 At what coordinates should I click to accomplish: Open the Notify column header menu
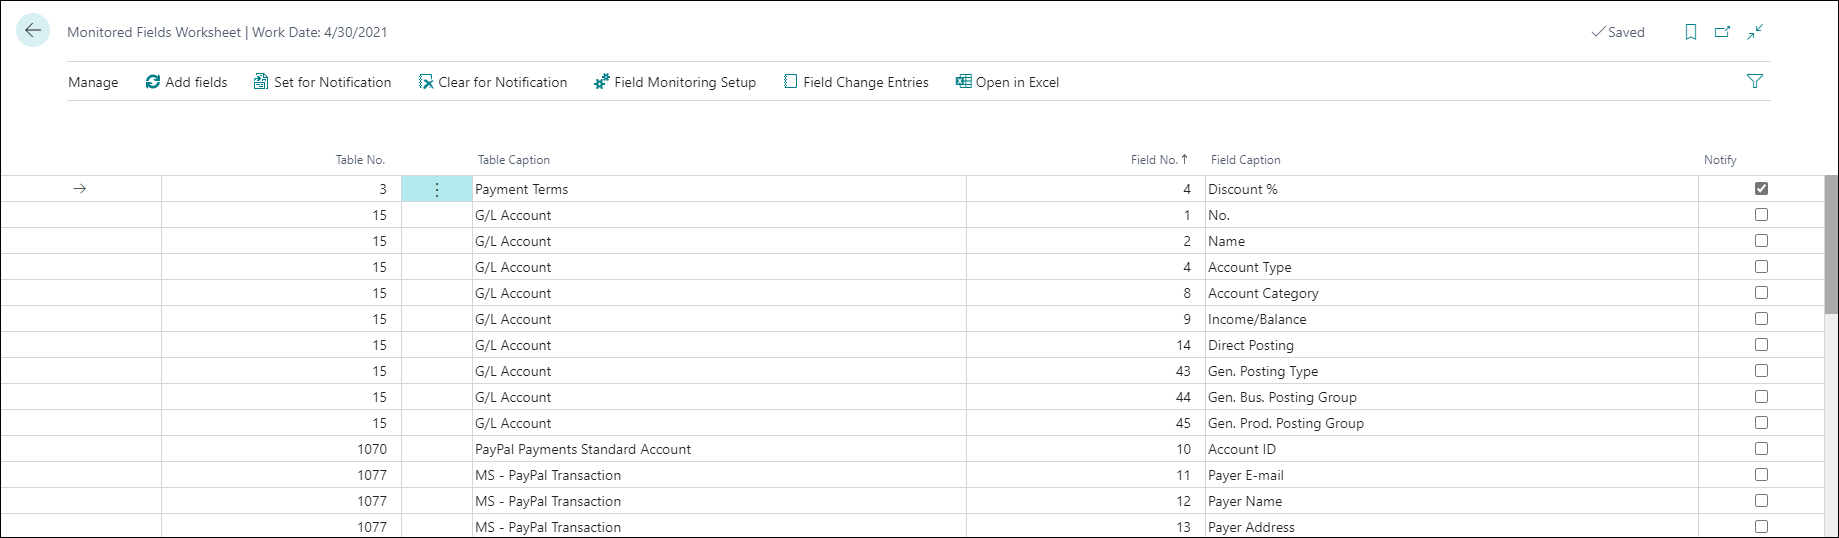click(1720, 160)
